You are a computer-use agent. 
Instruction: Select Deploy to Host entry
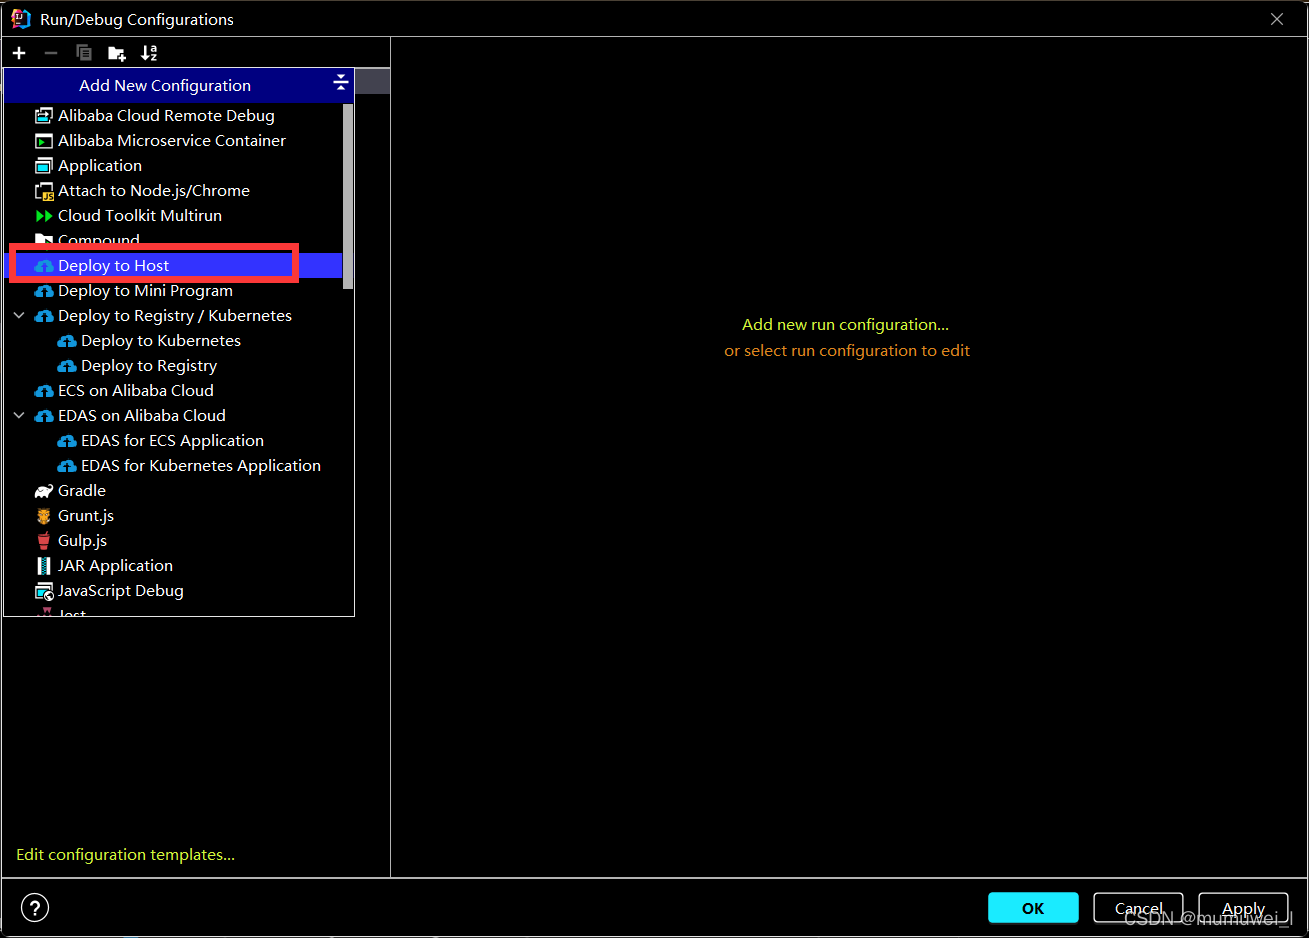tap(114, 266)
